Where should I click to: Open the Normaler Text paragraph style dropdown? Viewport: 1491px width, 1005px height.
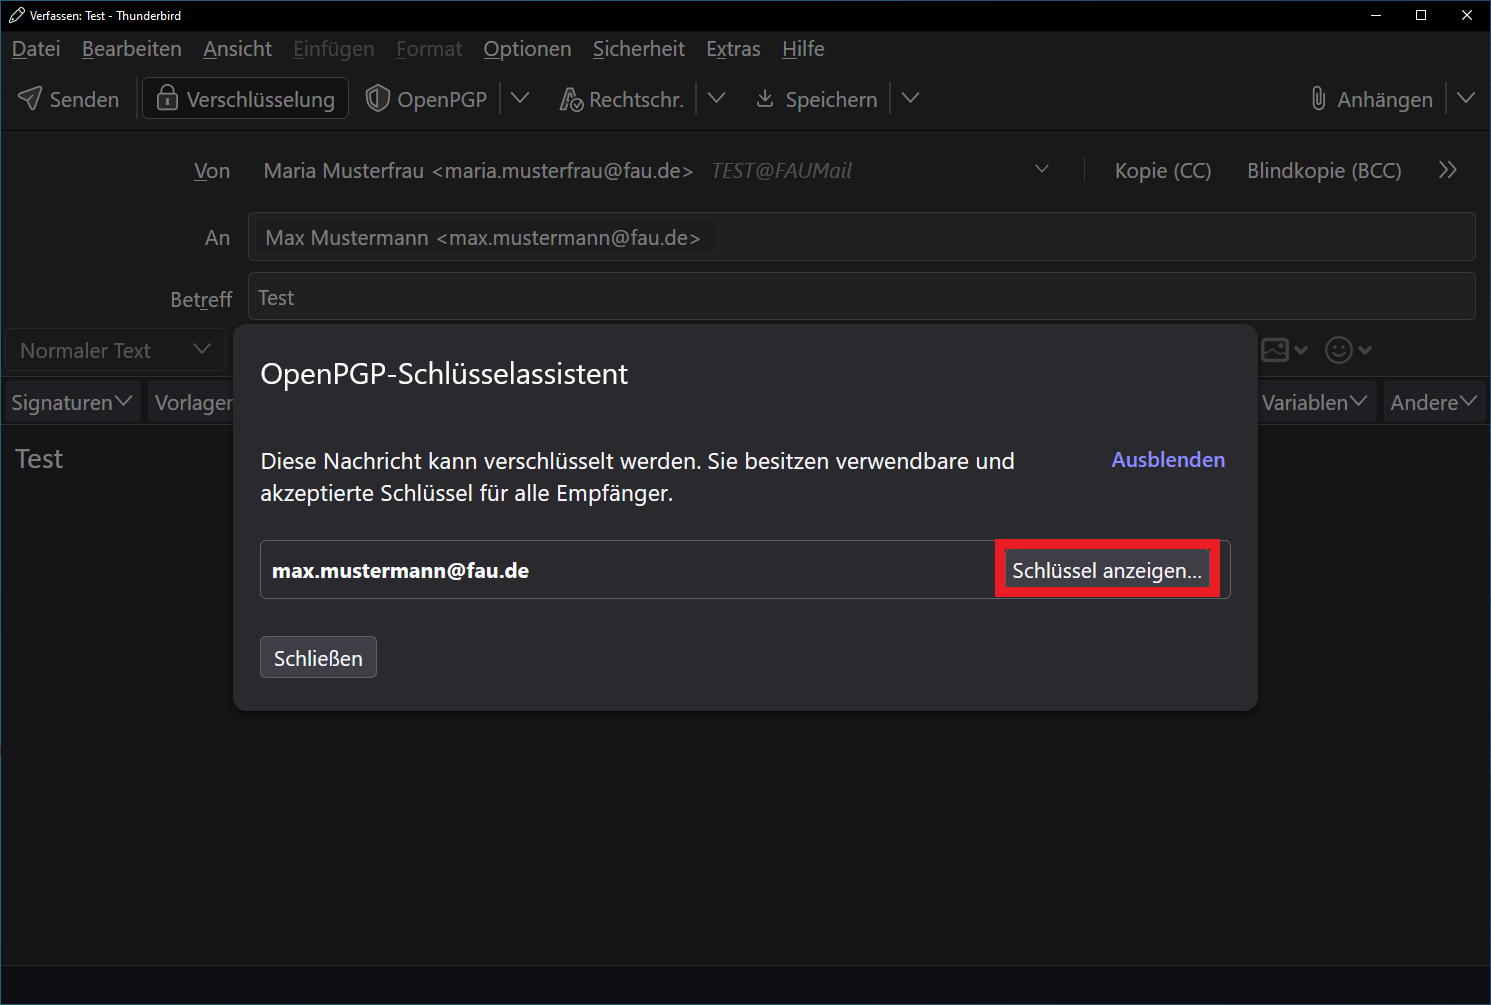point(115,351)
